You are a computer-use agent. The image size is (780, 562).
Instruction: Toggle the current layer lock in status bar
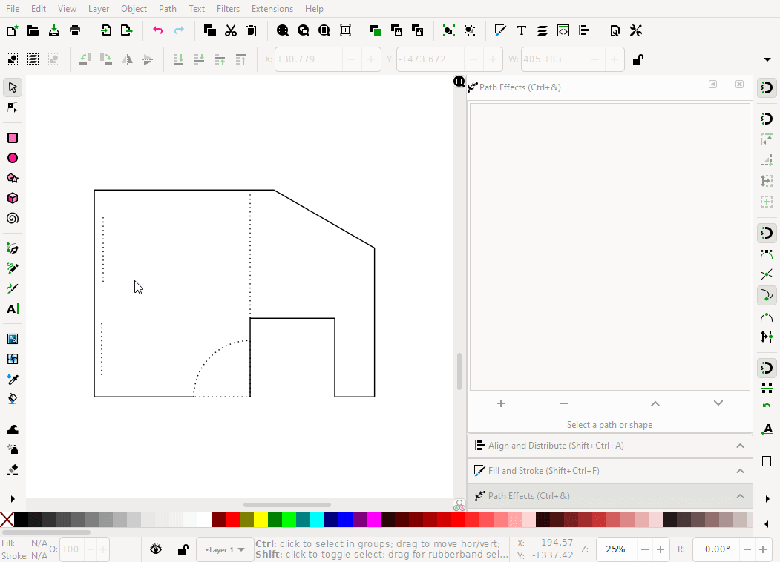click(x=182, y=549)
